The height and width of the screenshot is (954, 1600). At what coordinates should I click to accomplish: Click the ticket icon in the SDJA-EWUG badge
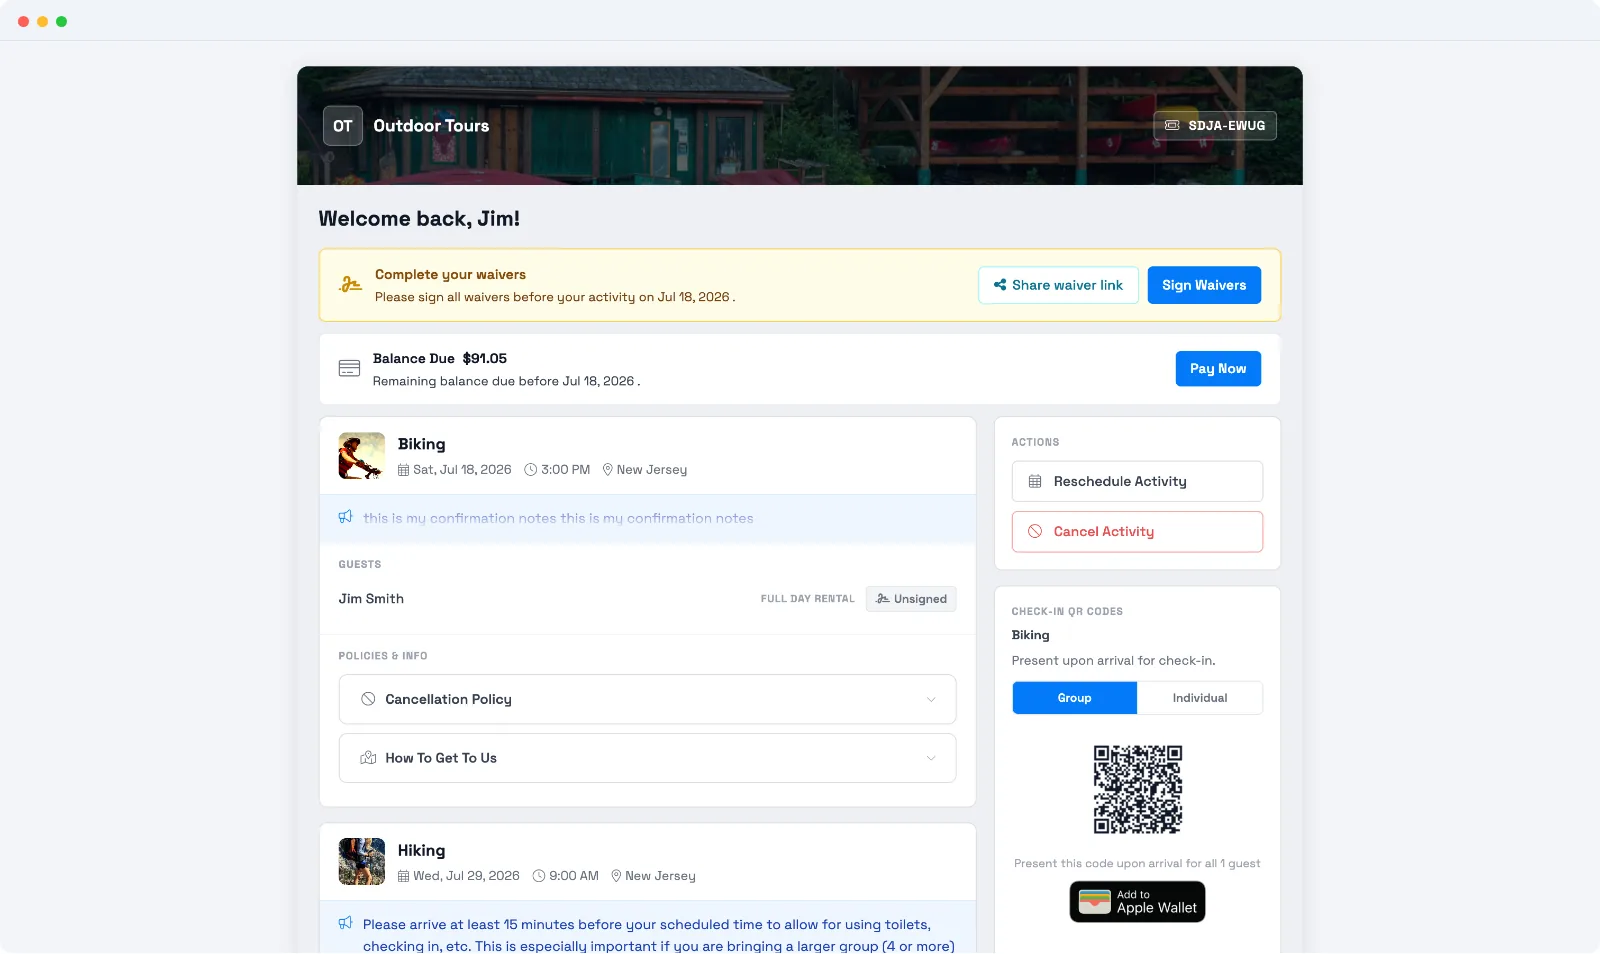coord(1172,126)
